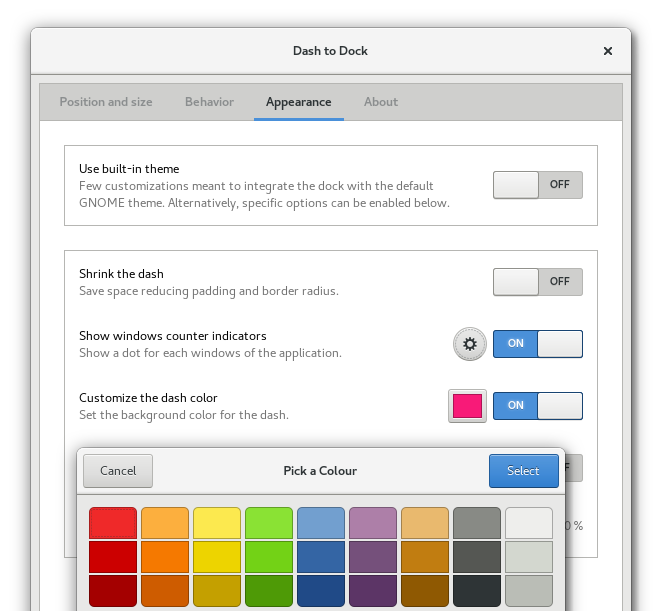Pick the dark red swatch

tap(113, 591)
